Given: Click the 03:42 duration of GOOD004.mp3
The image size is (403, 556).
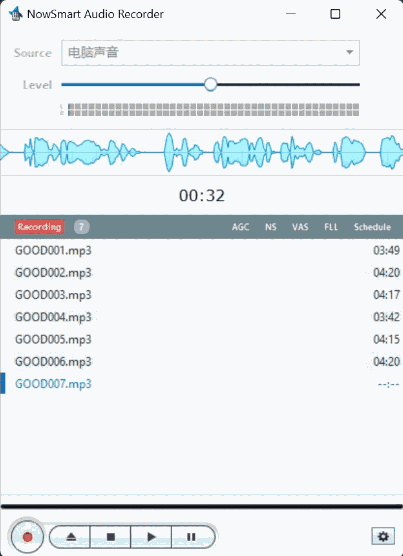Looking at the screenshot, I should [x=386, y=317].
